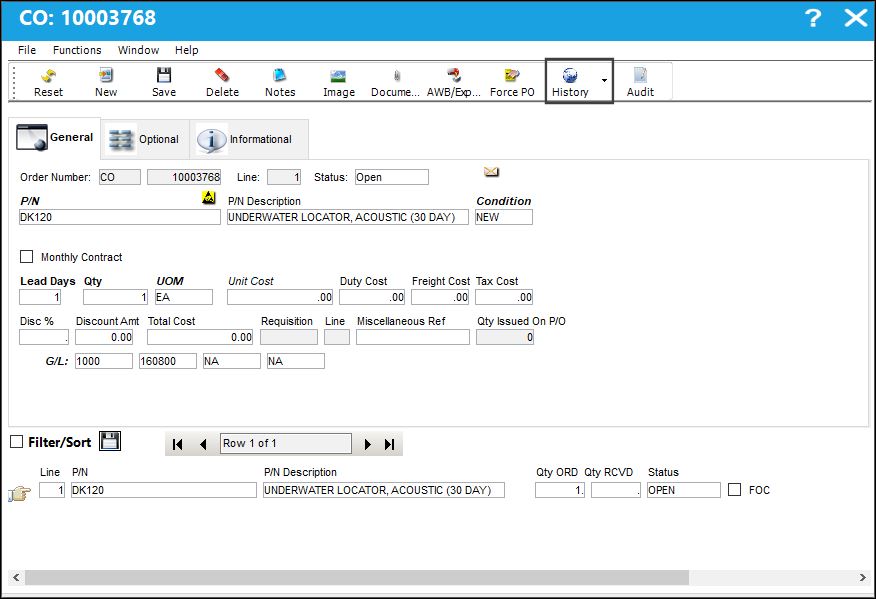Enable the Filter/Sort checkbox

[x=17, y=442]
